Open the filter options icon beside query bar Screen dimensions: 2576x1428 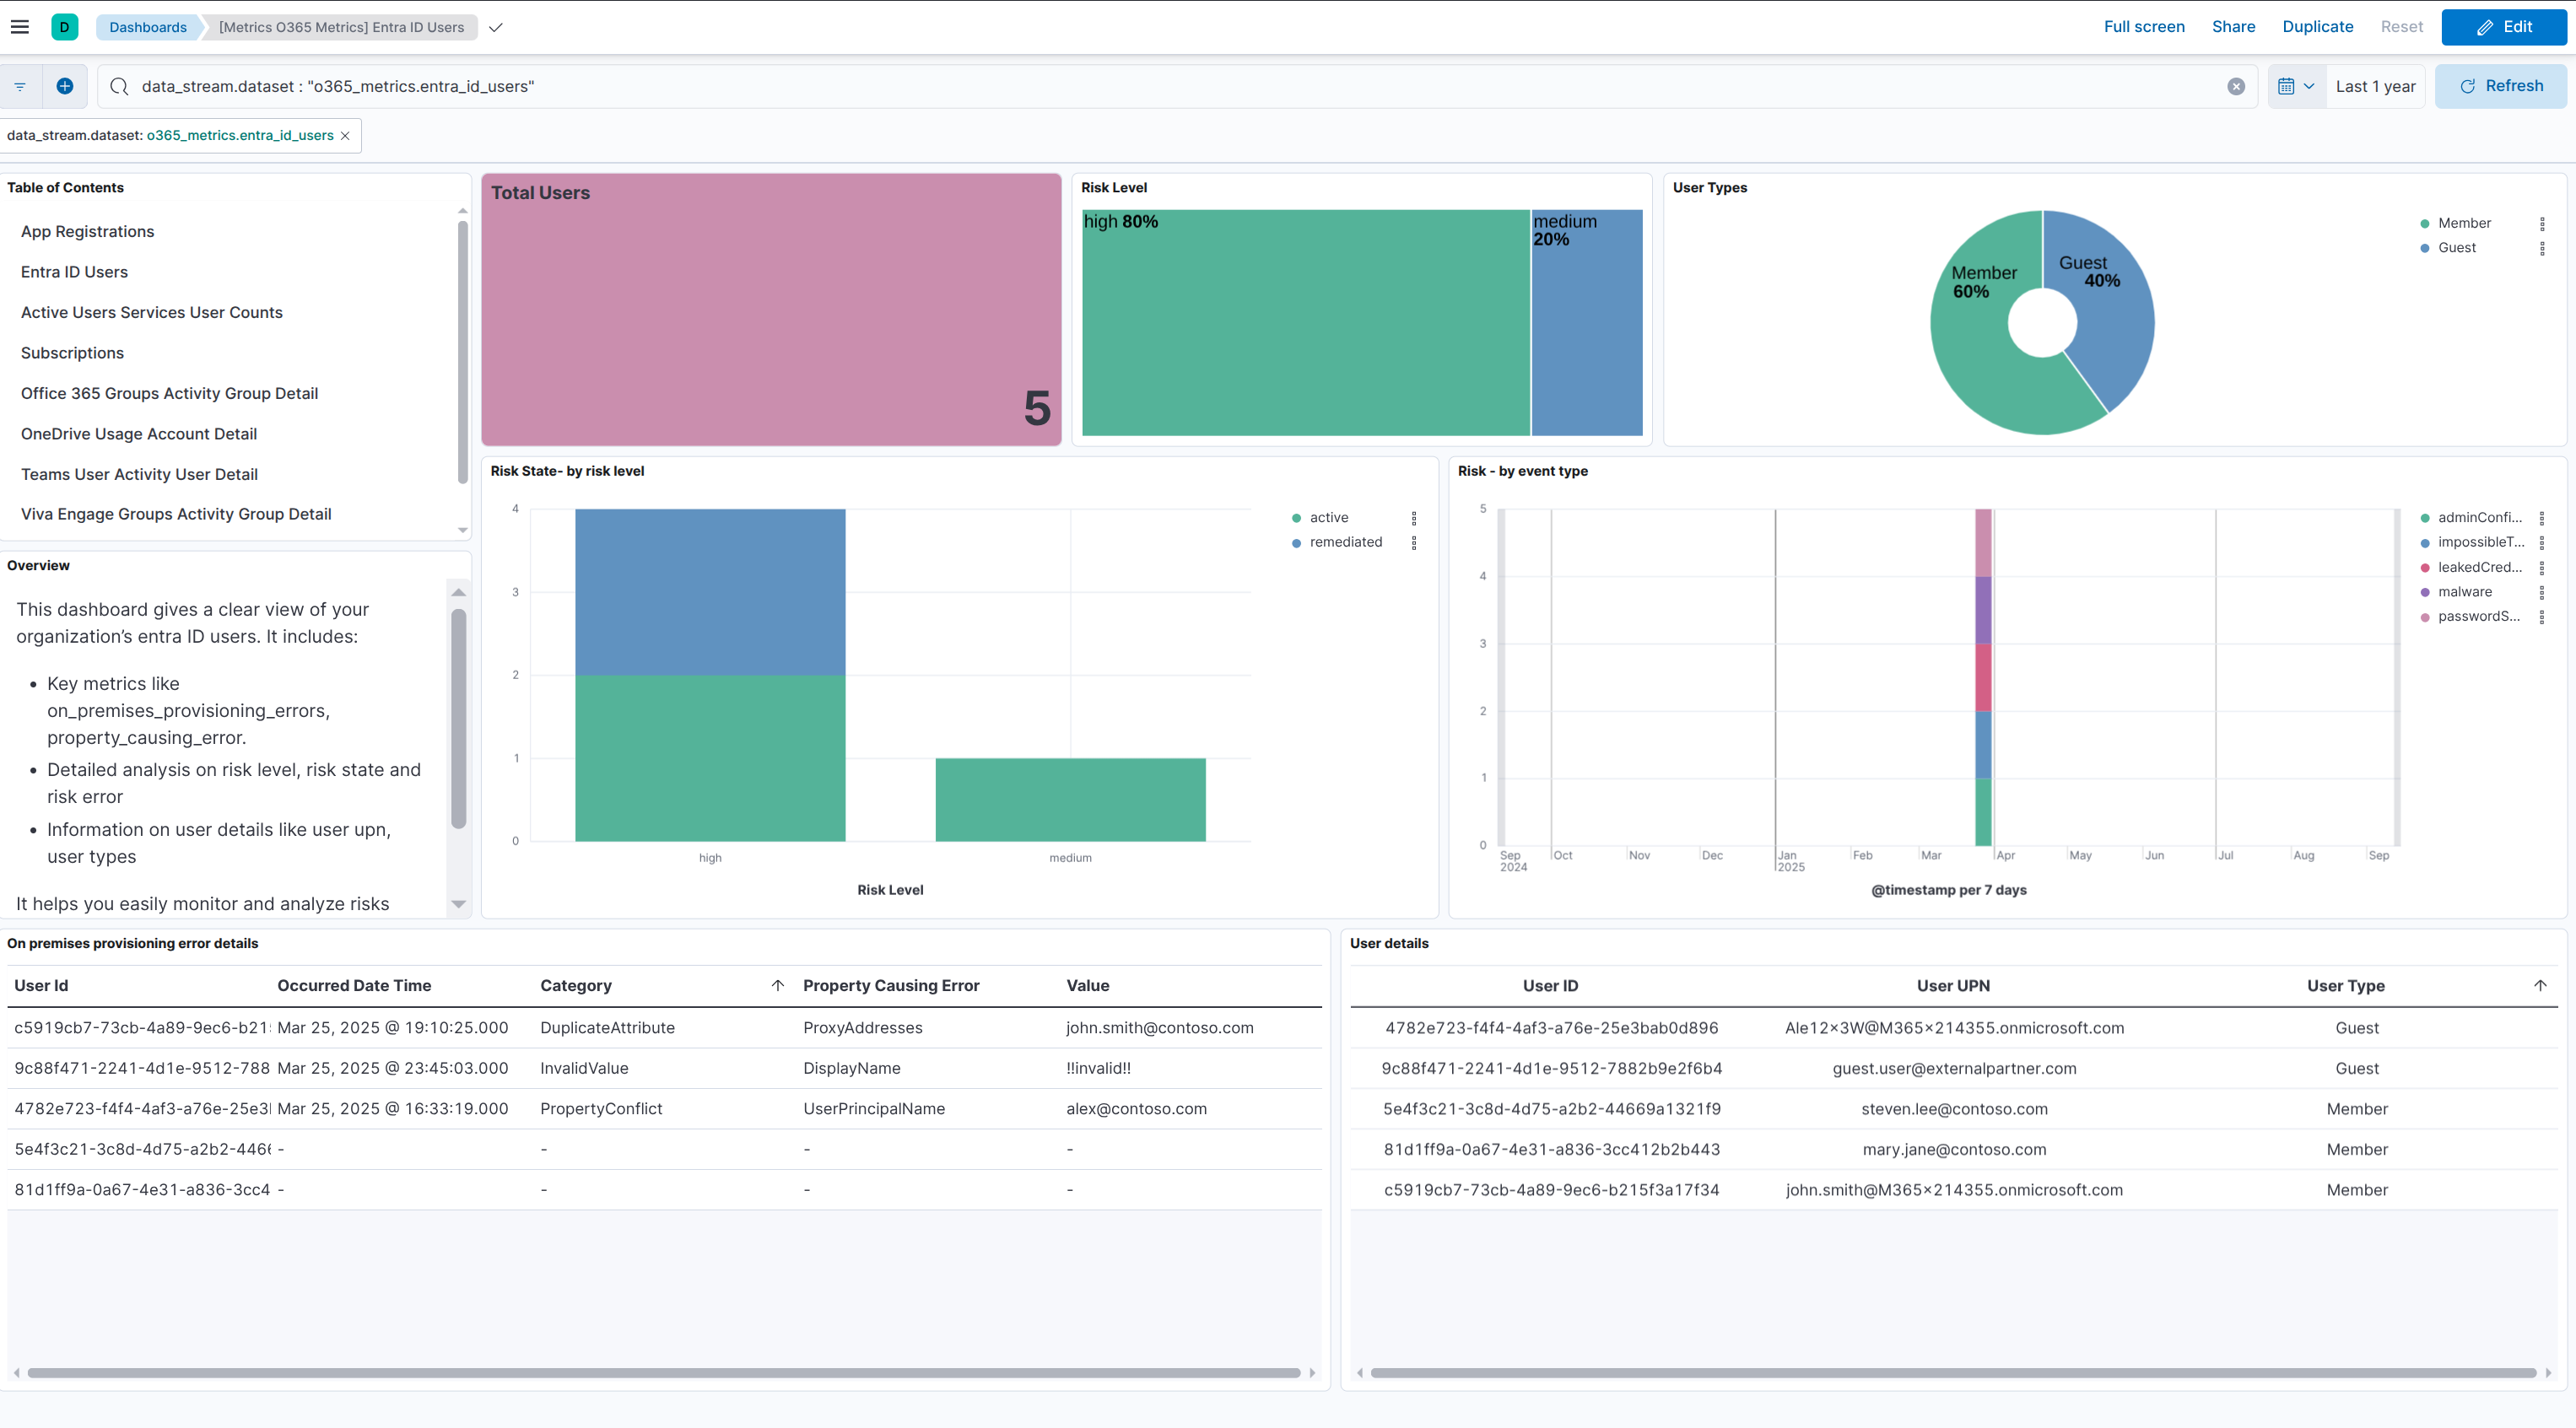[x=19, y=86]
